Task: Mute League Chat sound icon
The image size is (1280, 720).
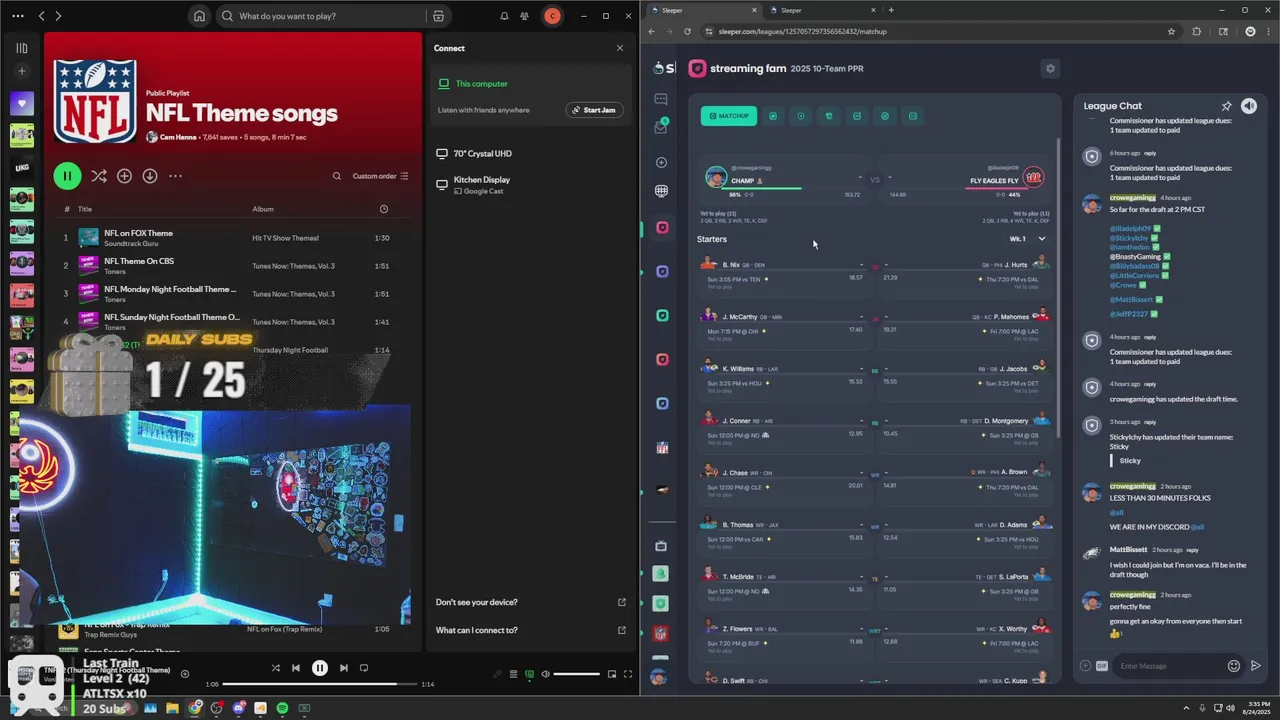Action: tap(1249, 106)
